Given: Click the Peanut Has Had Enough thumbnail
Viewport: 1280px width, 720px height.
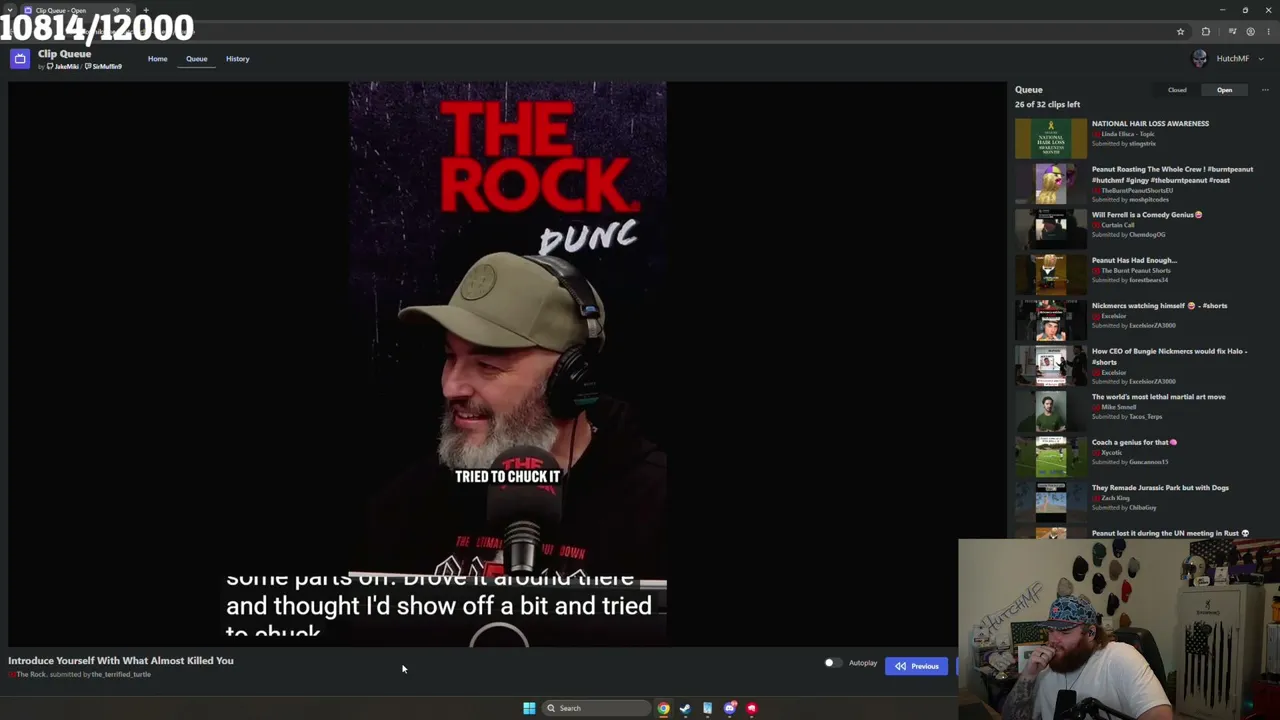Looking at the screenshot, I should click(1050, 274).
